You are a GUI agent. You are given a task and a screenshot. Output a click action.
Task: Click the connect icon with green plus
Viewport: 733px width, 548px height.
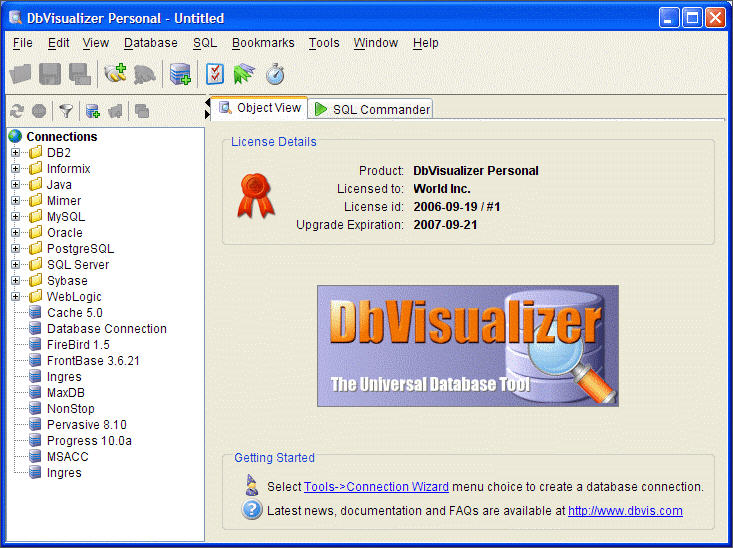coord(115,74)
